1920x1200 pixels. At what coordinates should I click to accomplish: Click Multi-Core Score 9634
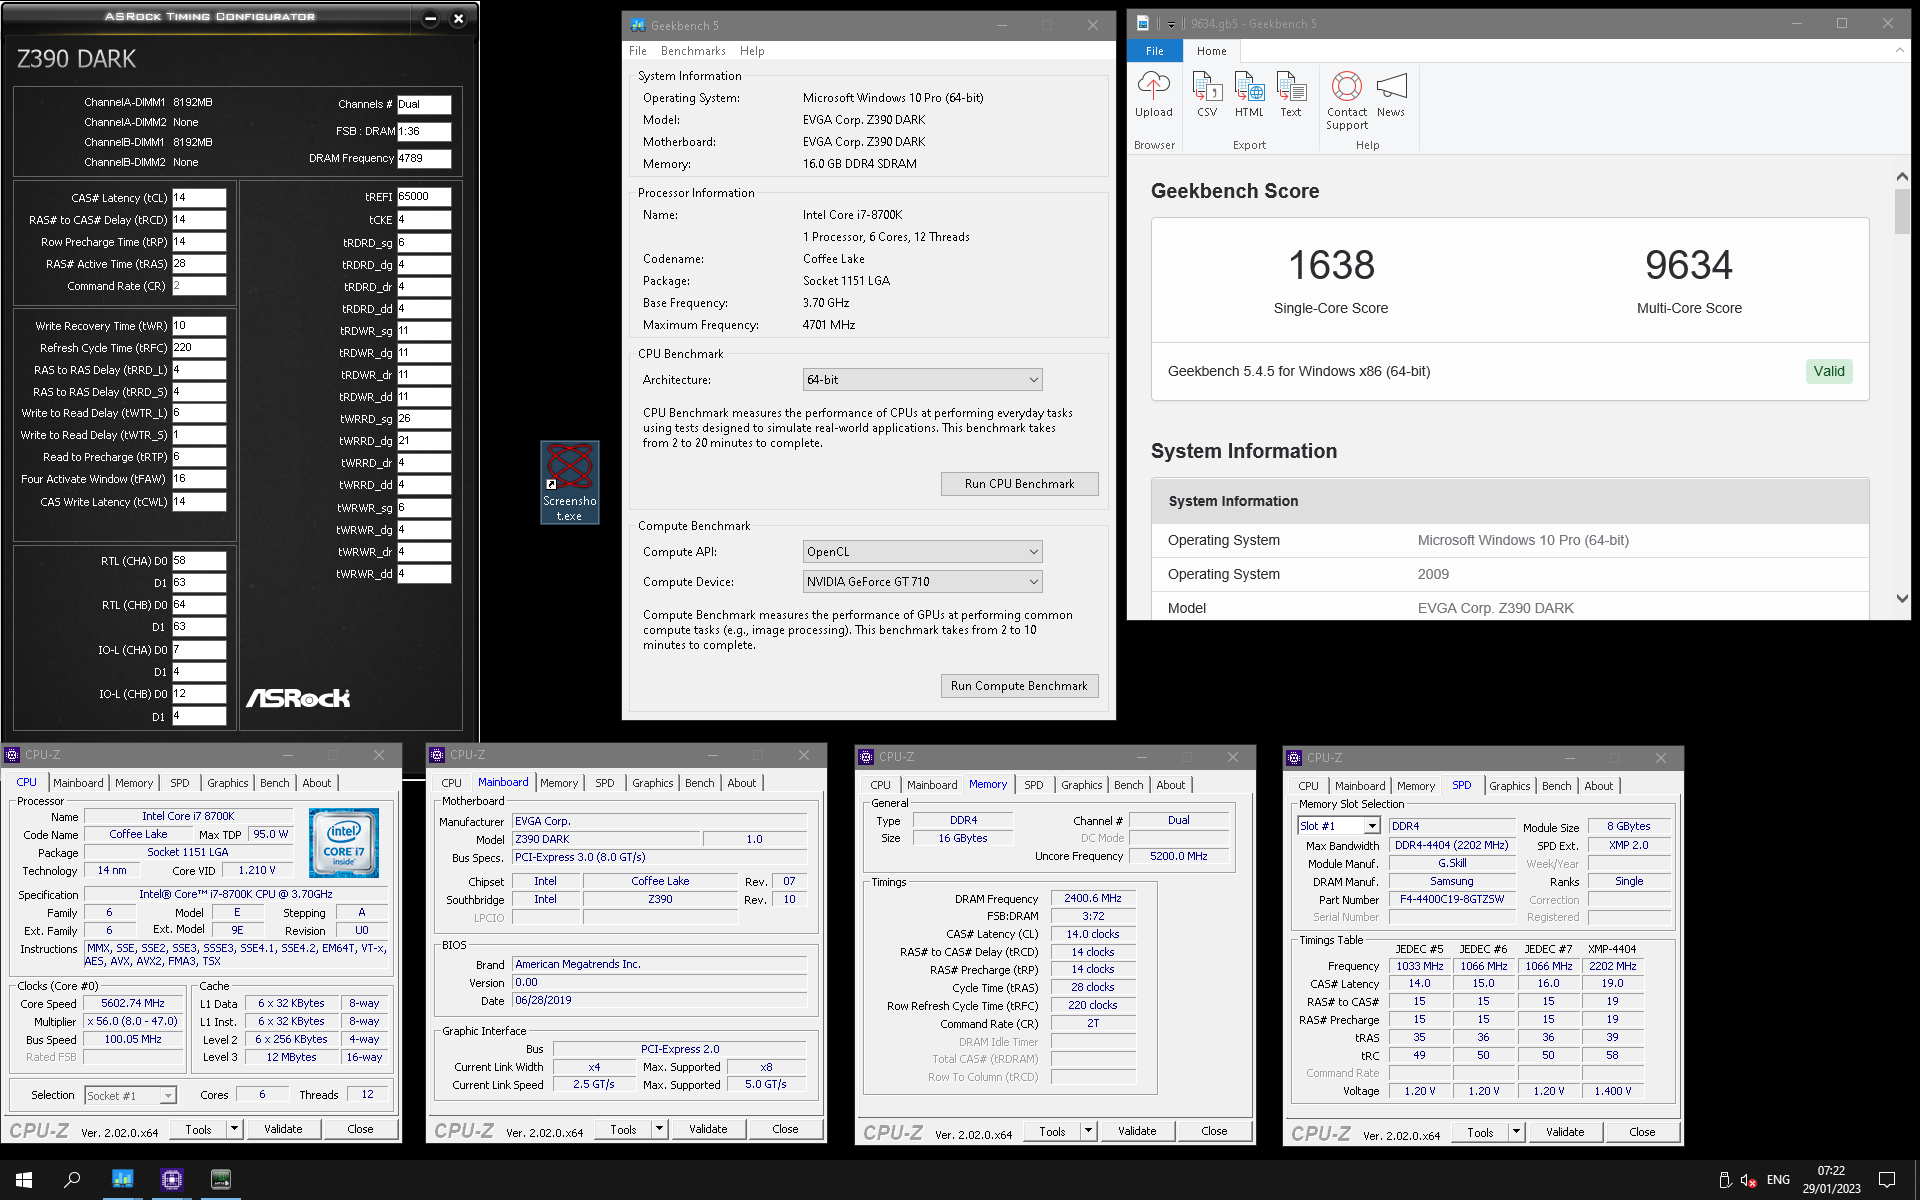tap(1689, 266)
